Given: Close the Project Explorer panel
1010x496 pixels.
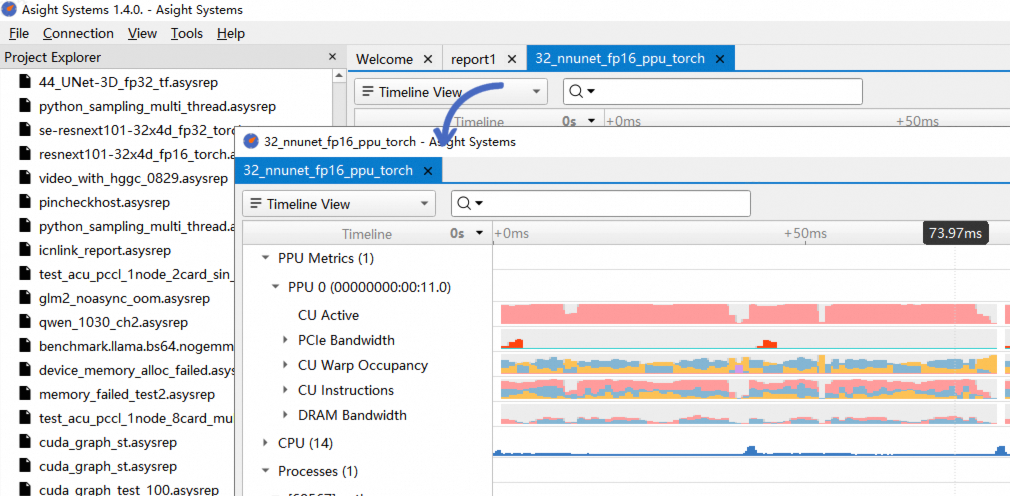Looking at the screenshot, I should click(x=332, y=57).
